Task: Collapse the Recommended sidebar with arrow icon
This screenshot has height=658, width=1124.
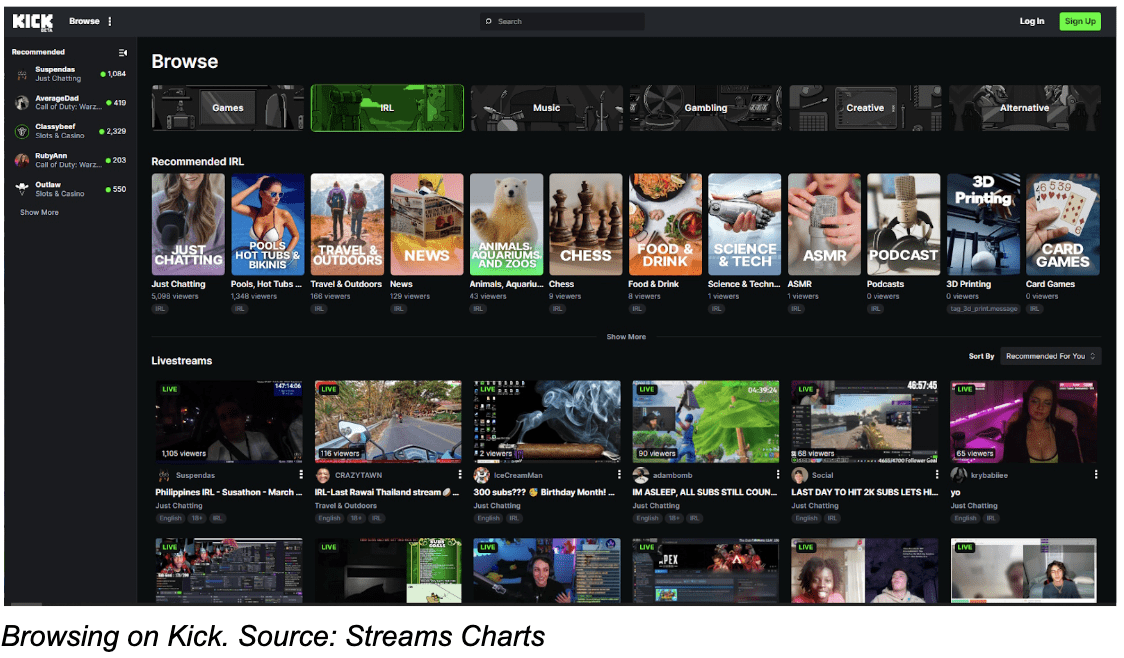Action: 123,52
